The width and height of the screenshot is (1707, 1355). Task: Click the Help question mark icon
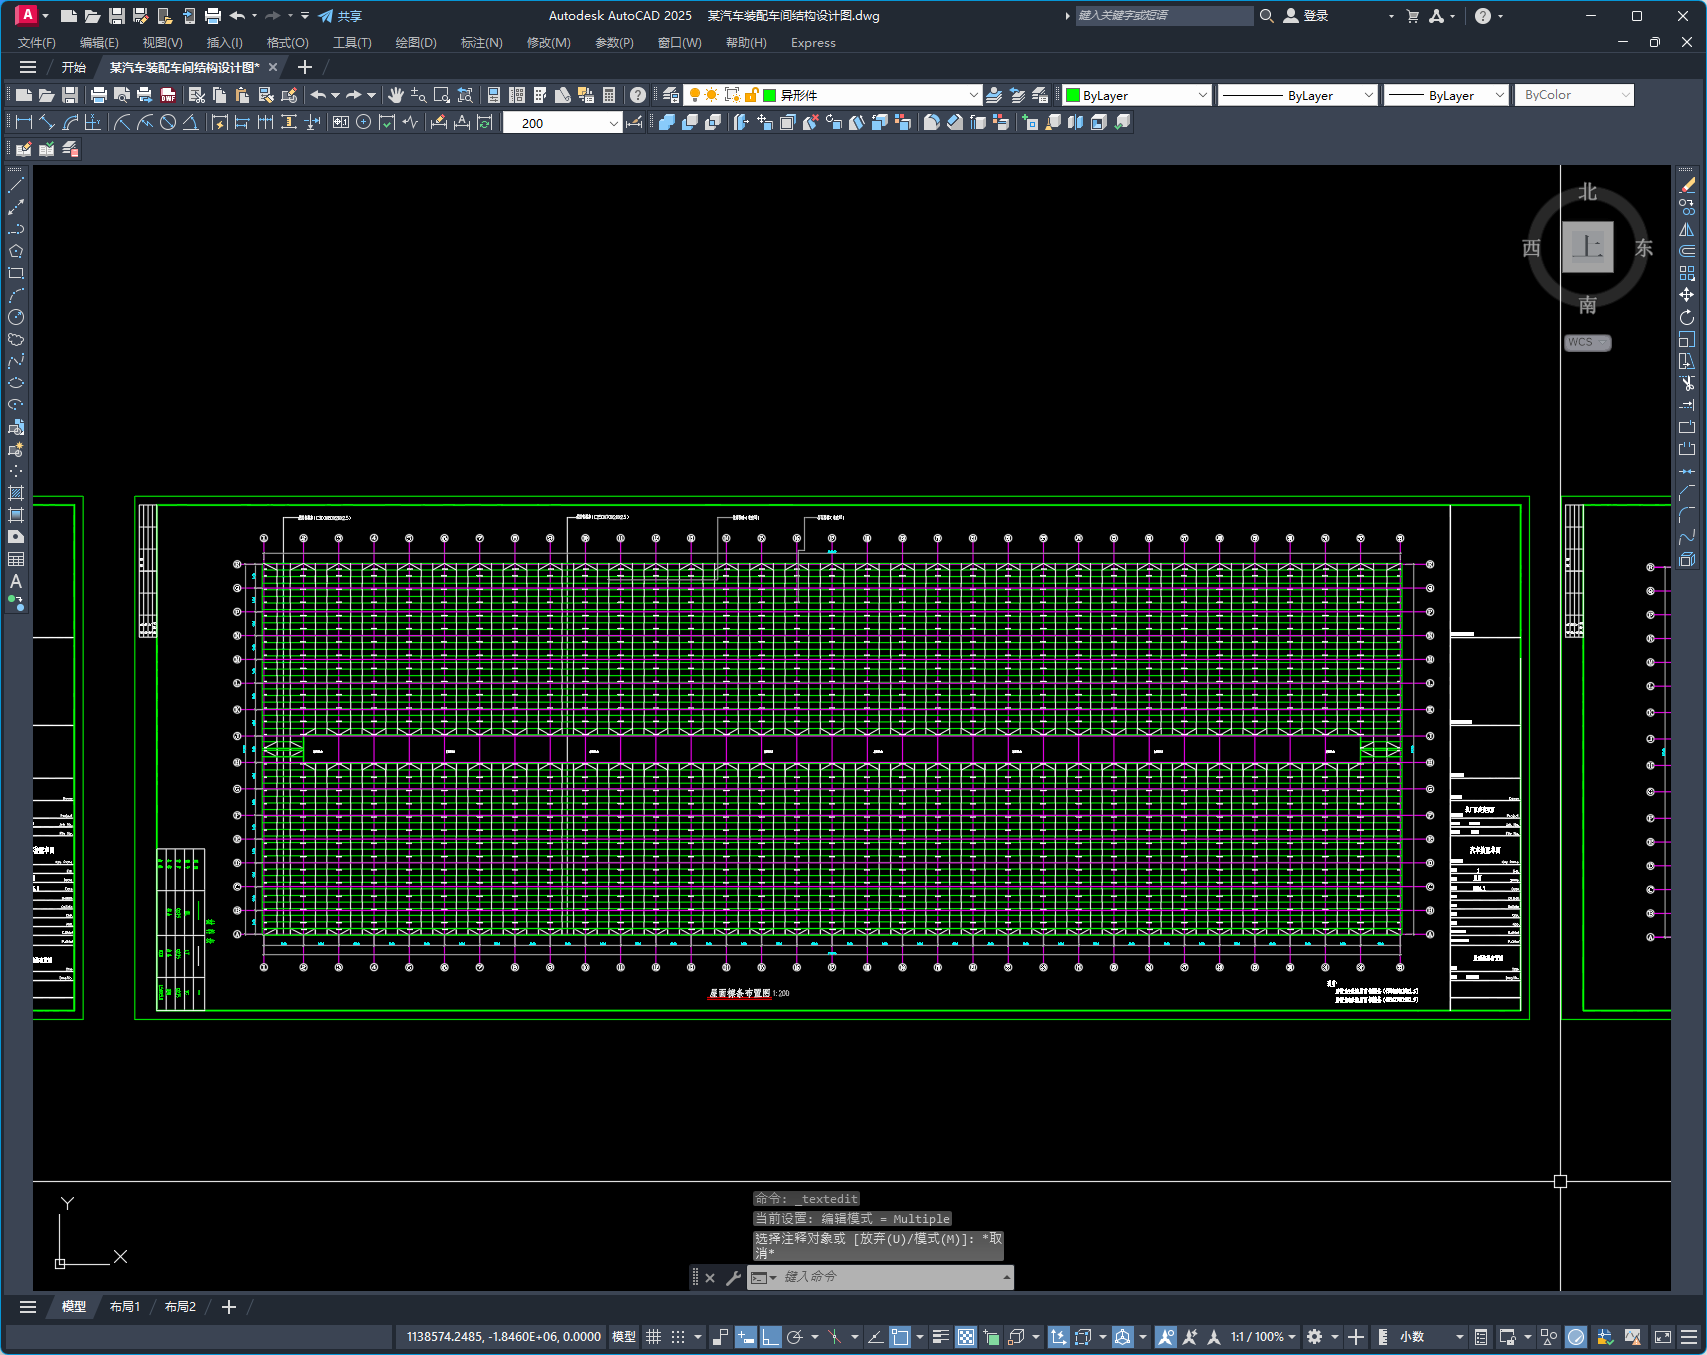638,95
